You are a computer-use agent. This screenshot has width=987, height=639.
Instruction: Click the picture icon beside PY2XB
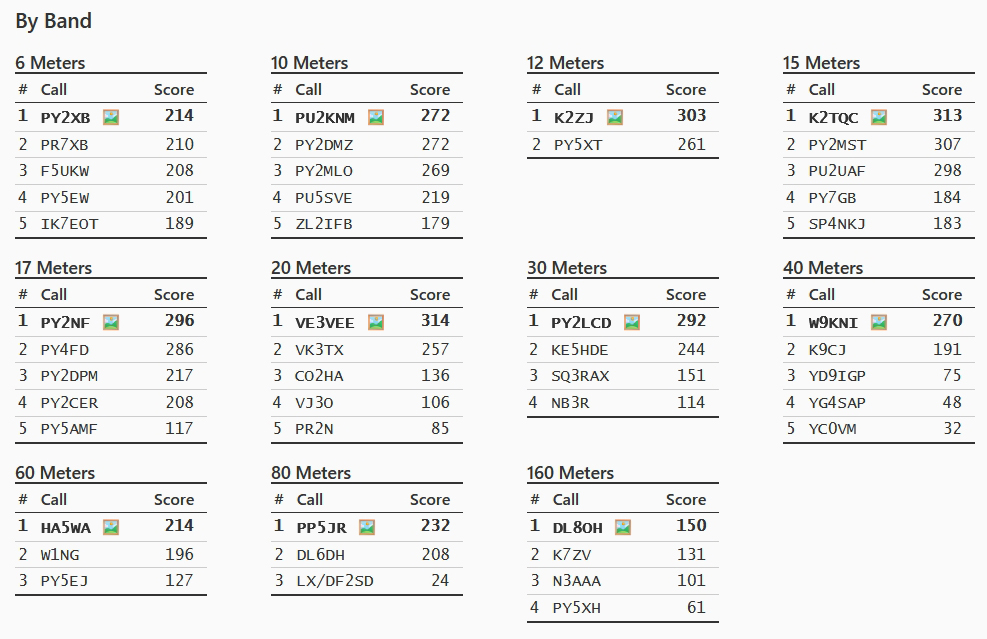[x=111, y=117]
